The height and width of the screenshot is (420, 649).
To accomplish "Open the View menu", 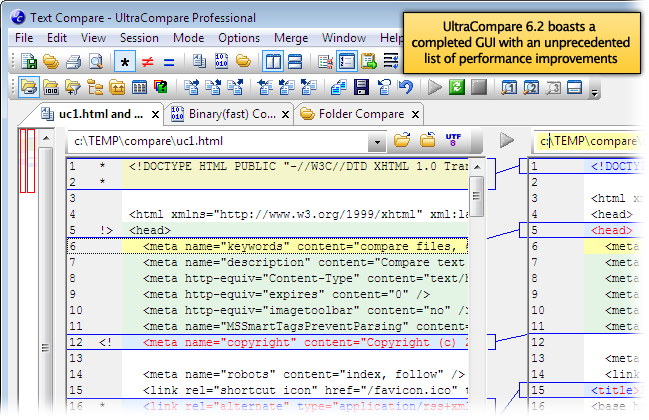I will pyautogui.click(x=93, y=38).
